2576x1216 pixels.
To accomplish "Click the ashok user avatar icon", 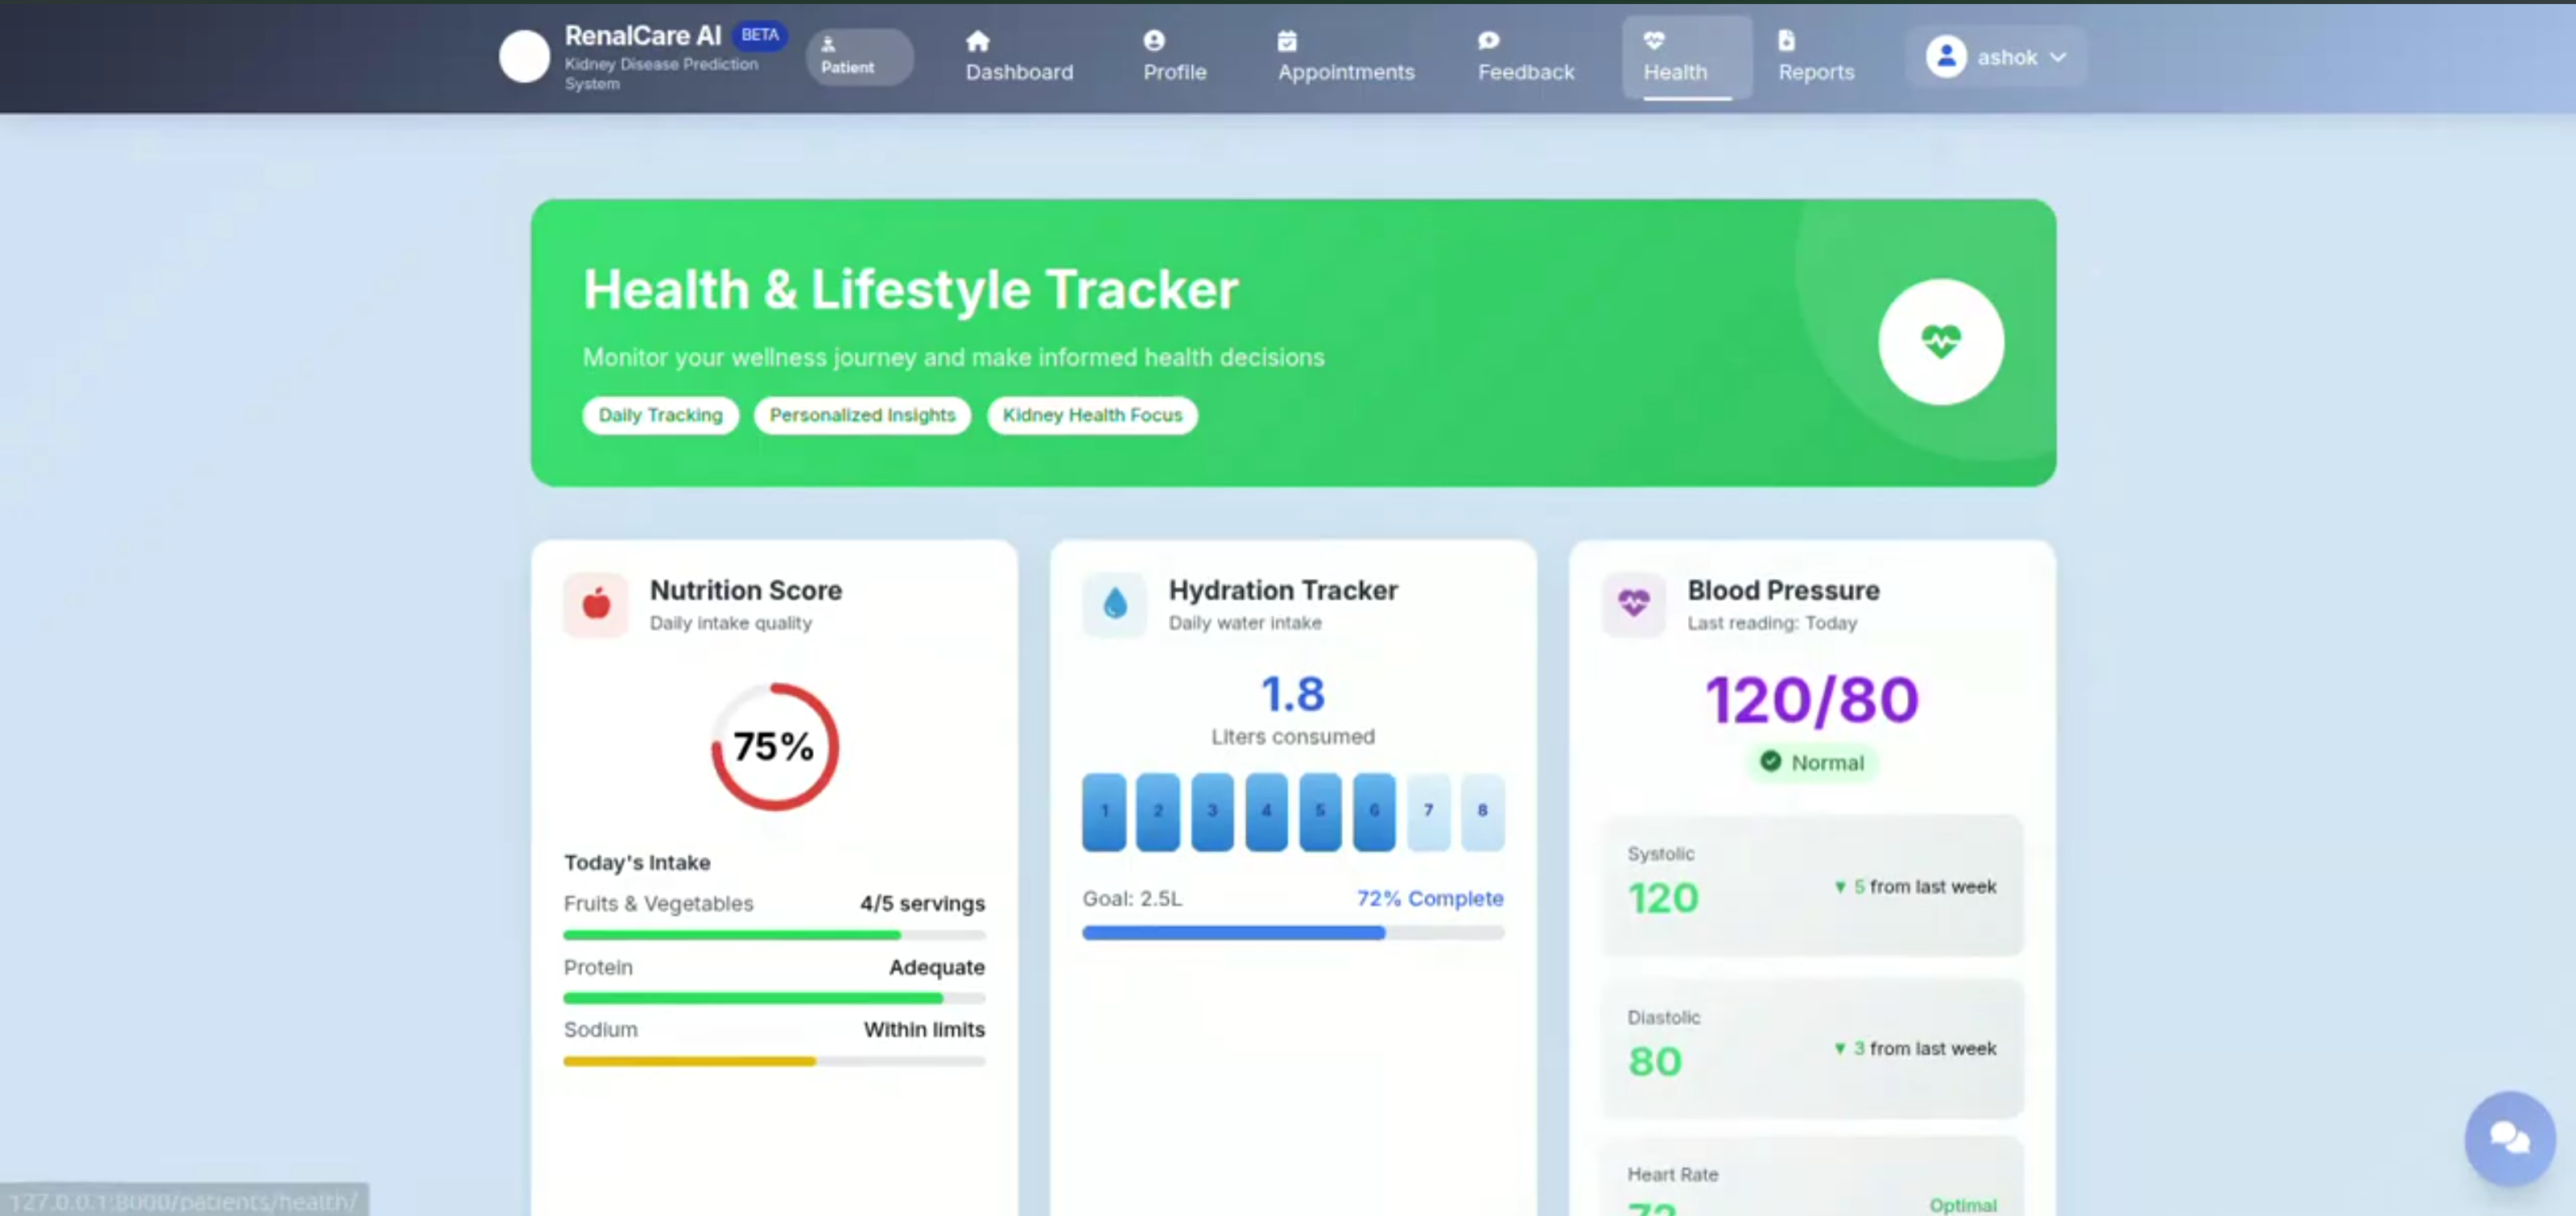I will (1946, 57).
